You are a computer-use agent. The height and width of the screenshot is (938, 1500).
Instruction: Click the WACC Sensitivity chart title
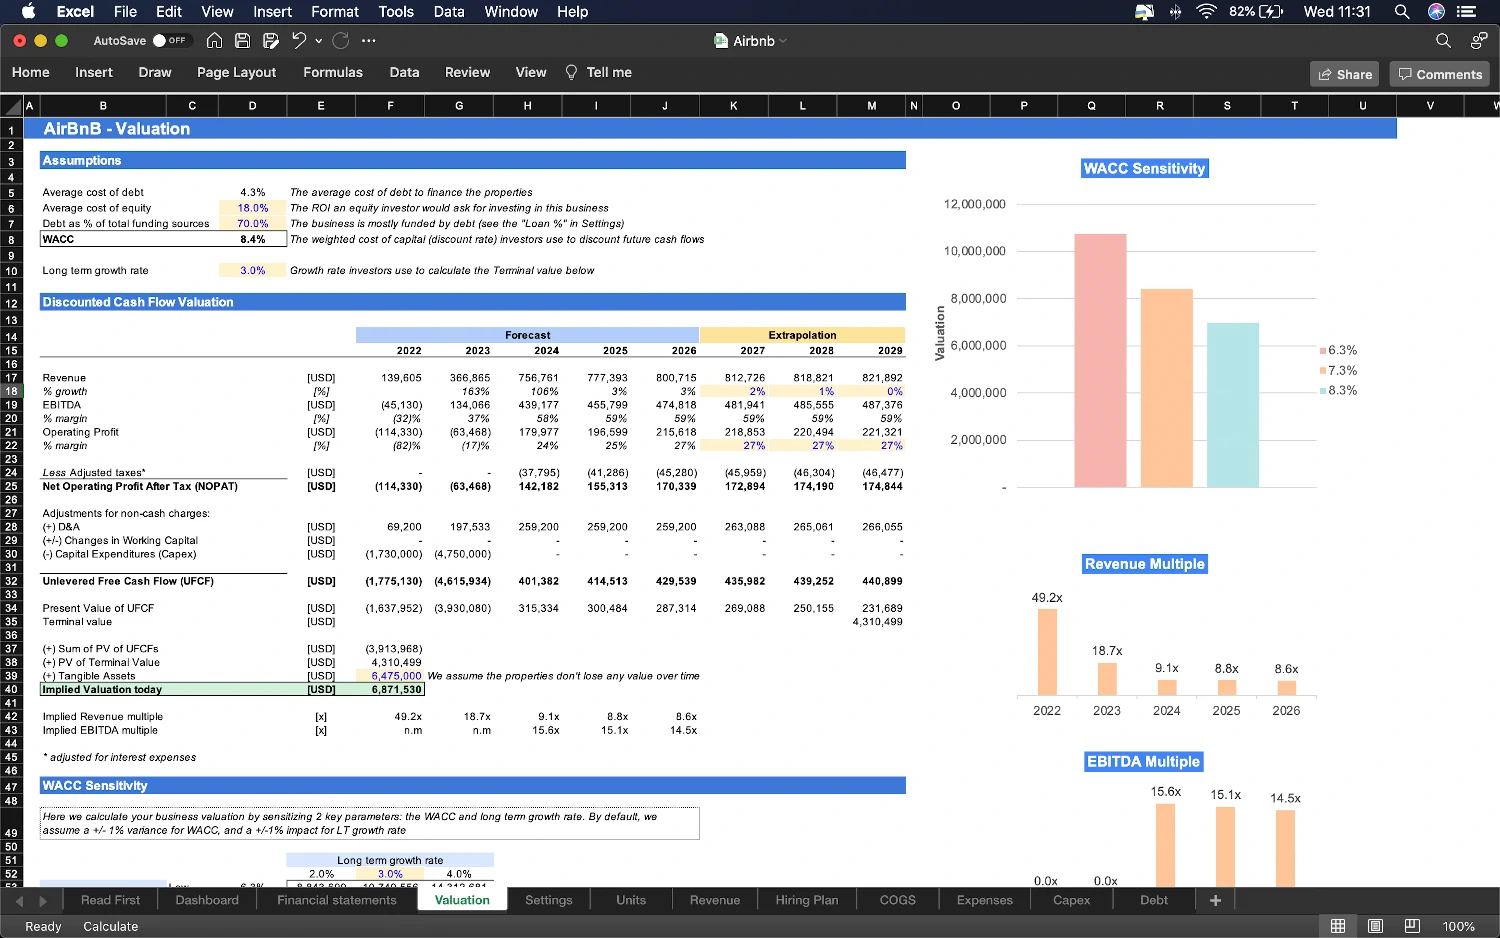click(x=1144, y=168)
